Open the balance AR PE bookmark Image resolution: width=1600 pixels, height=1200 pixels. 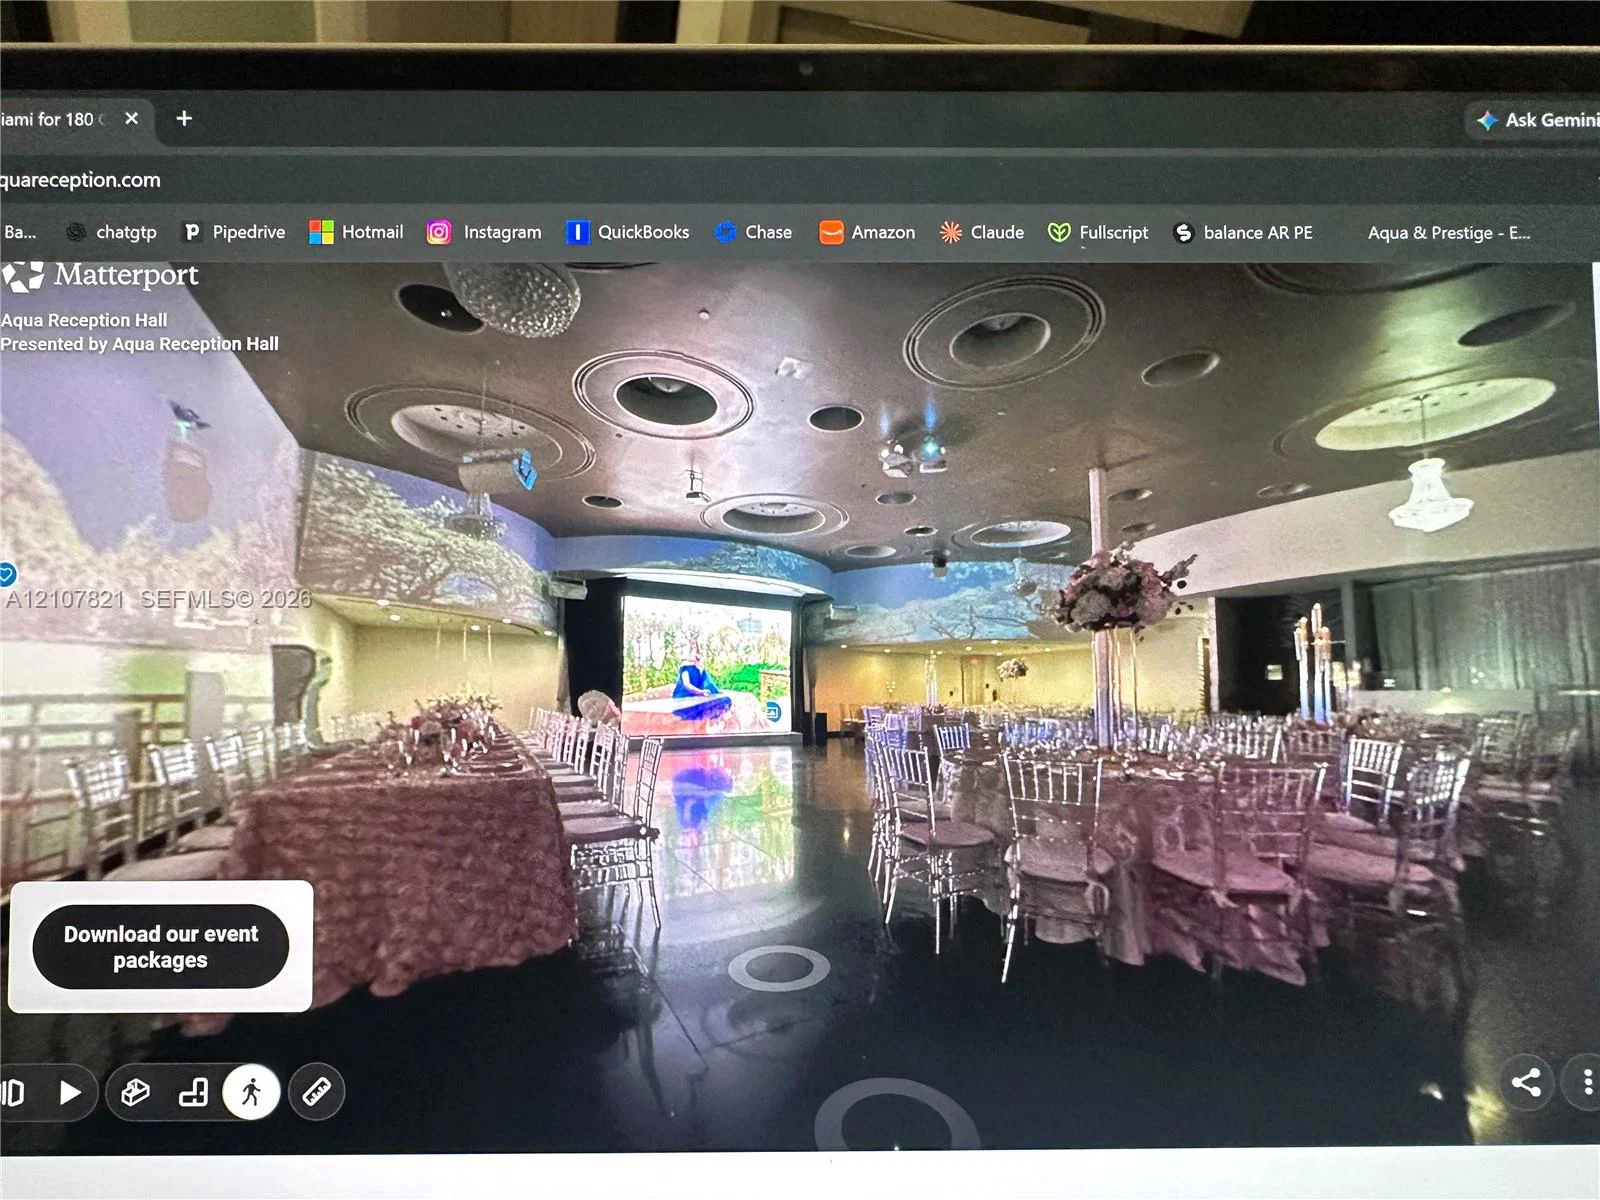coord(1243,232)
